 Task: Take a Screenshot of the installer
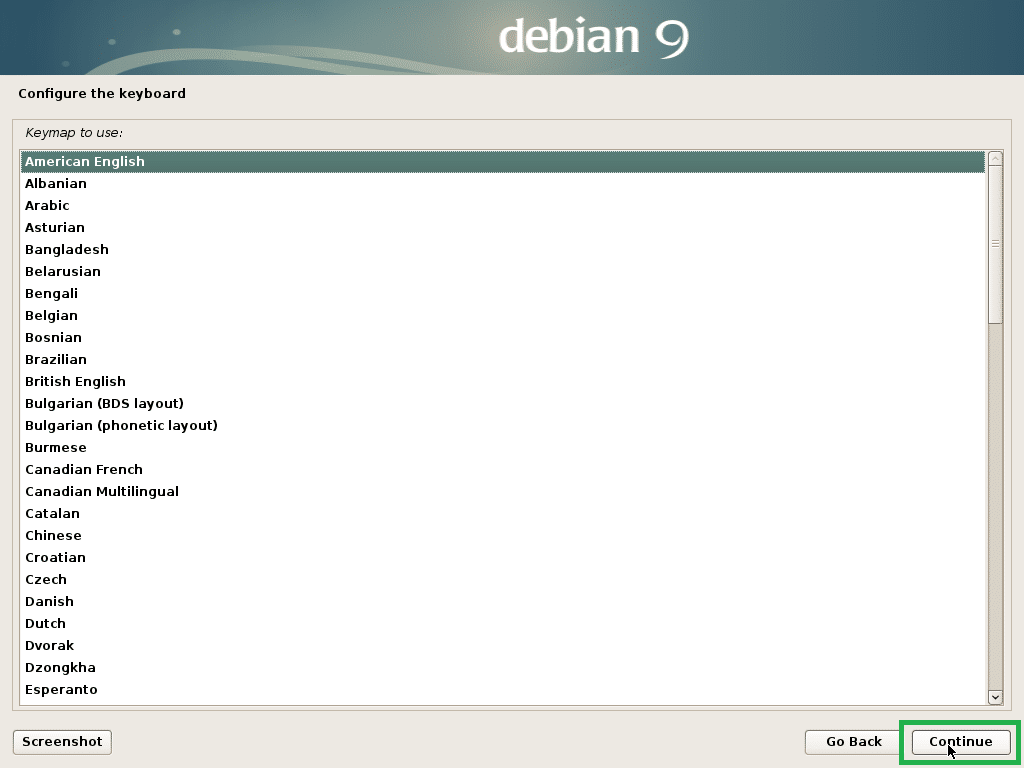pos(62,742)
